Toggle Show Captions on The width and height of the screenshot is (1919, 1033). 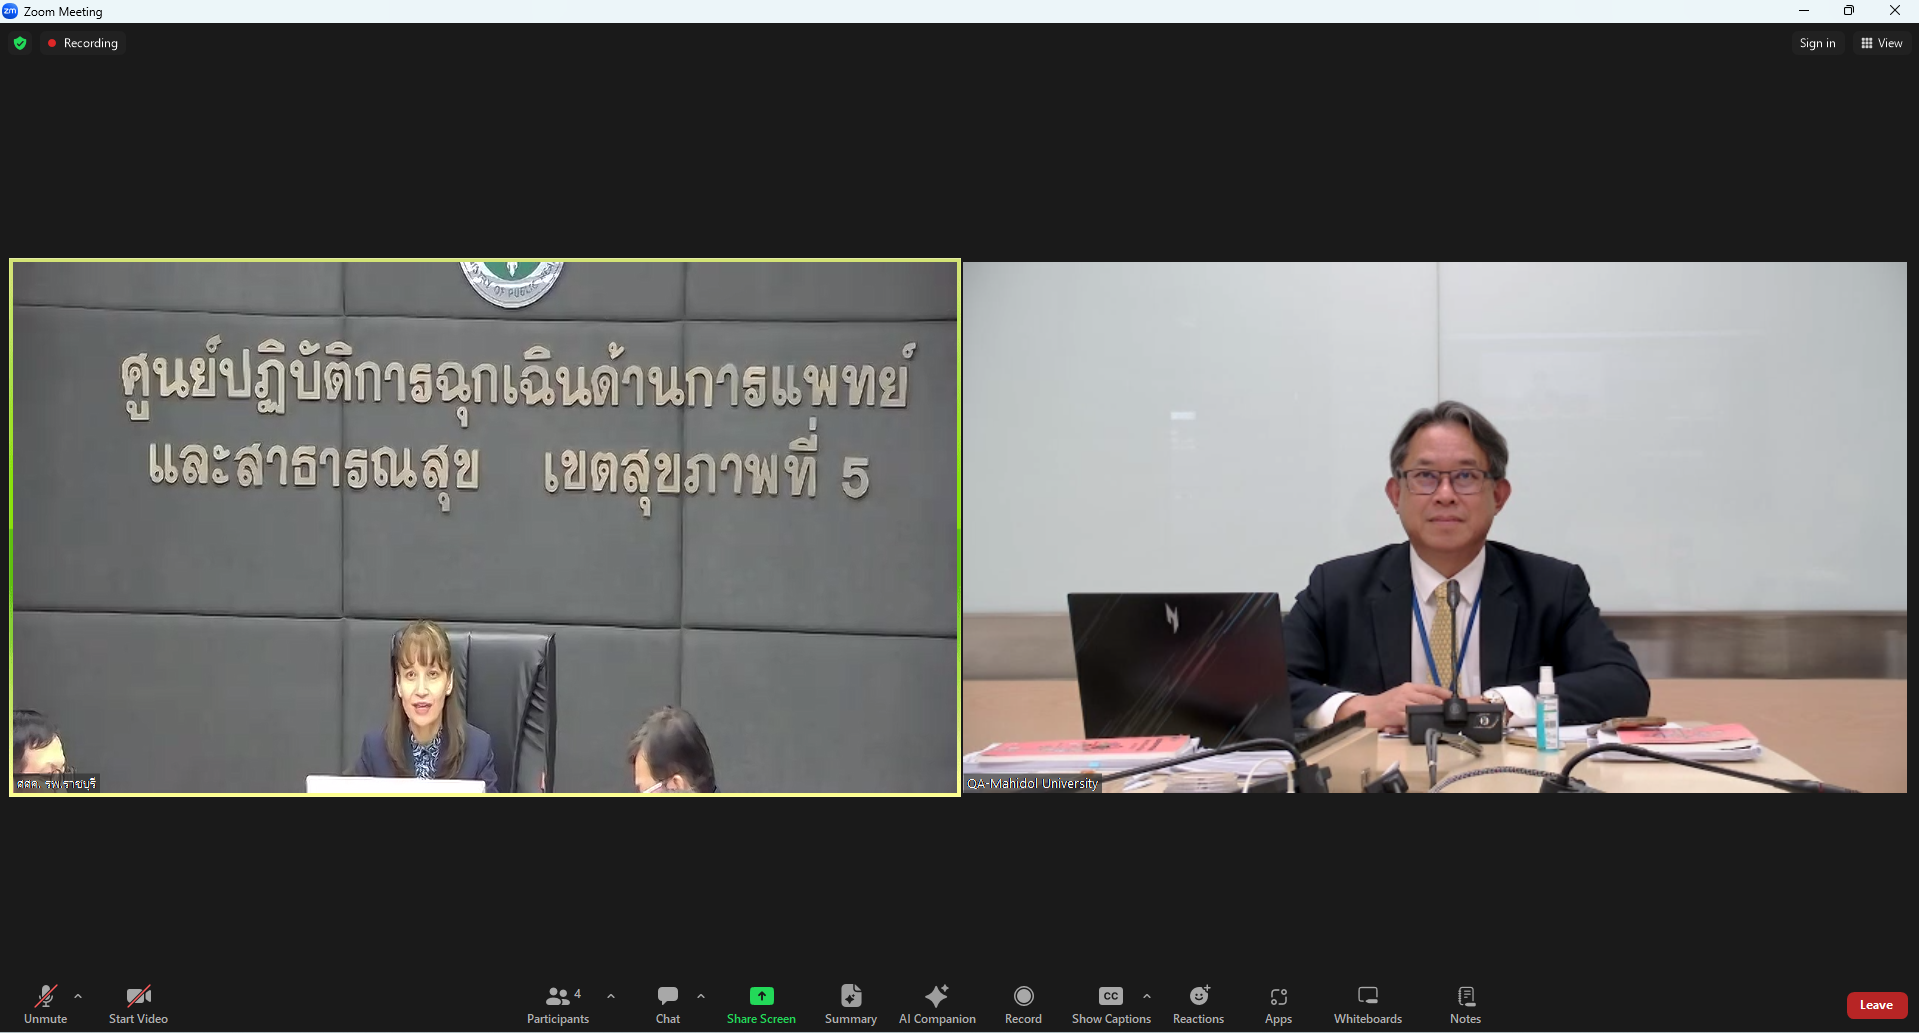tap(1110, 1004)
